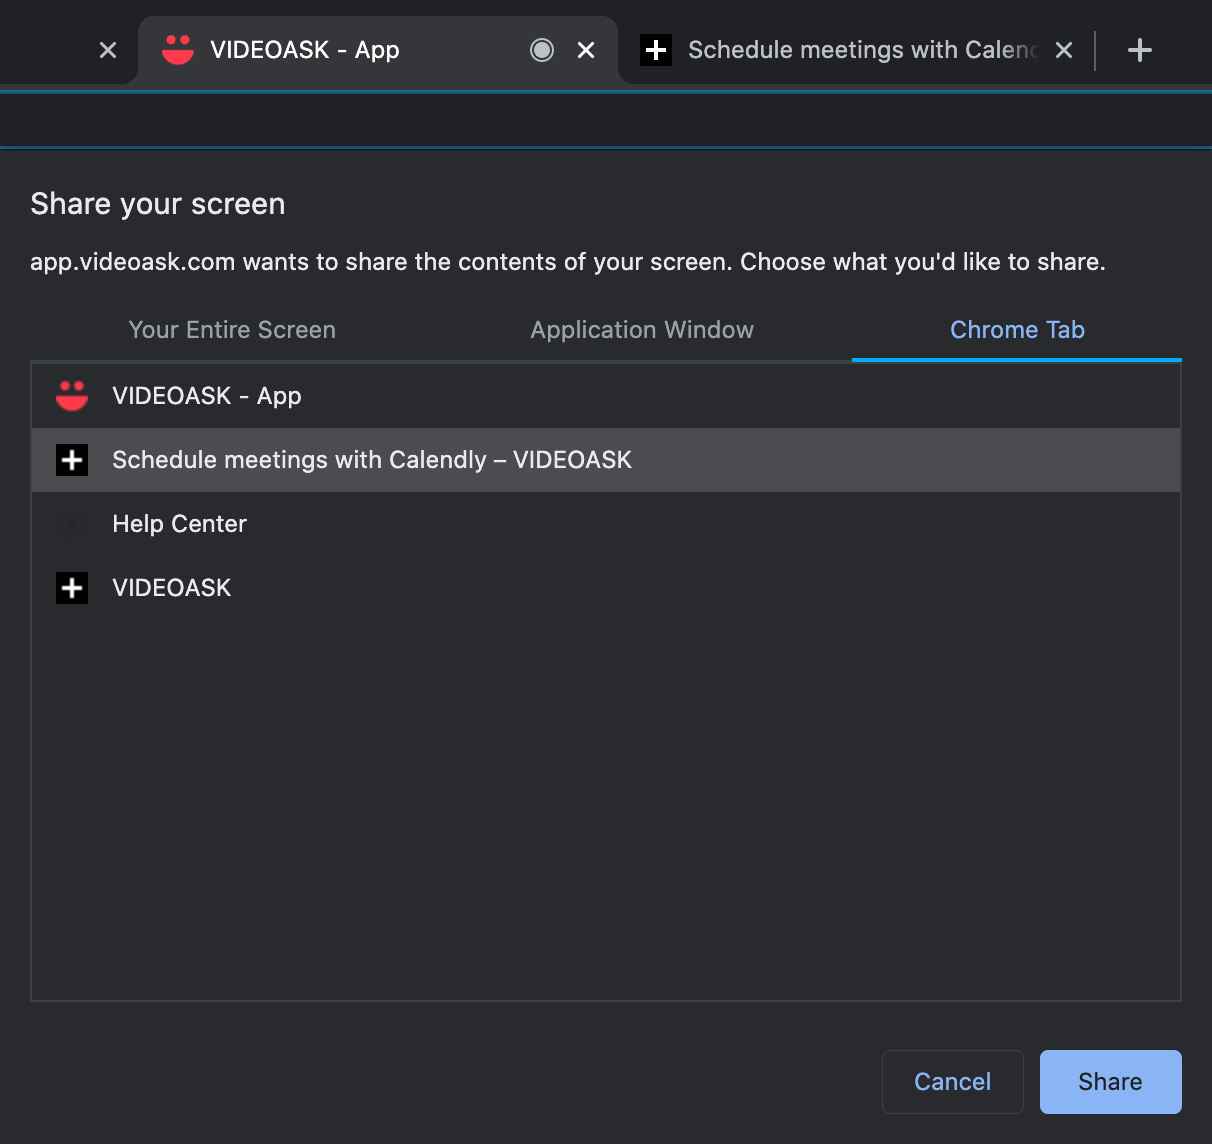Viewport: 1212px width, 1144px height.
Task: Click the VideoAsk smiley favicon in the list
Action: (x=72, y=396)
